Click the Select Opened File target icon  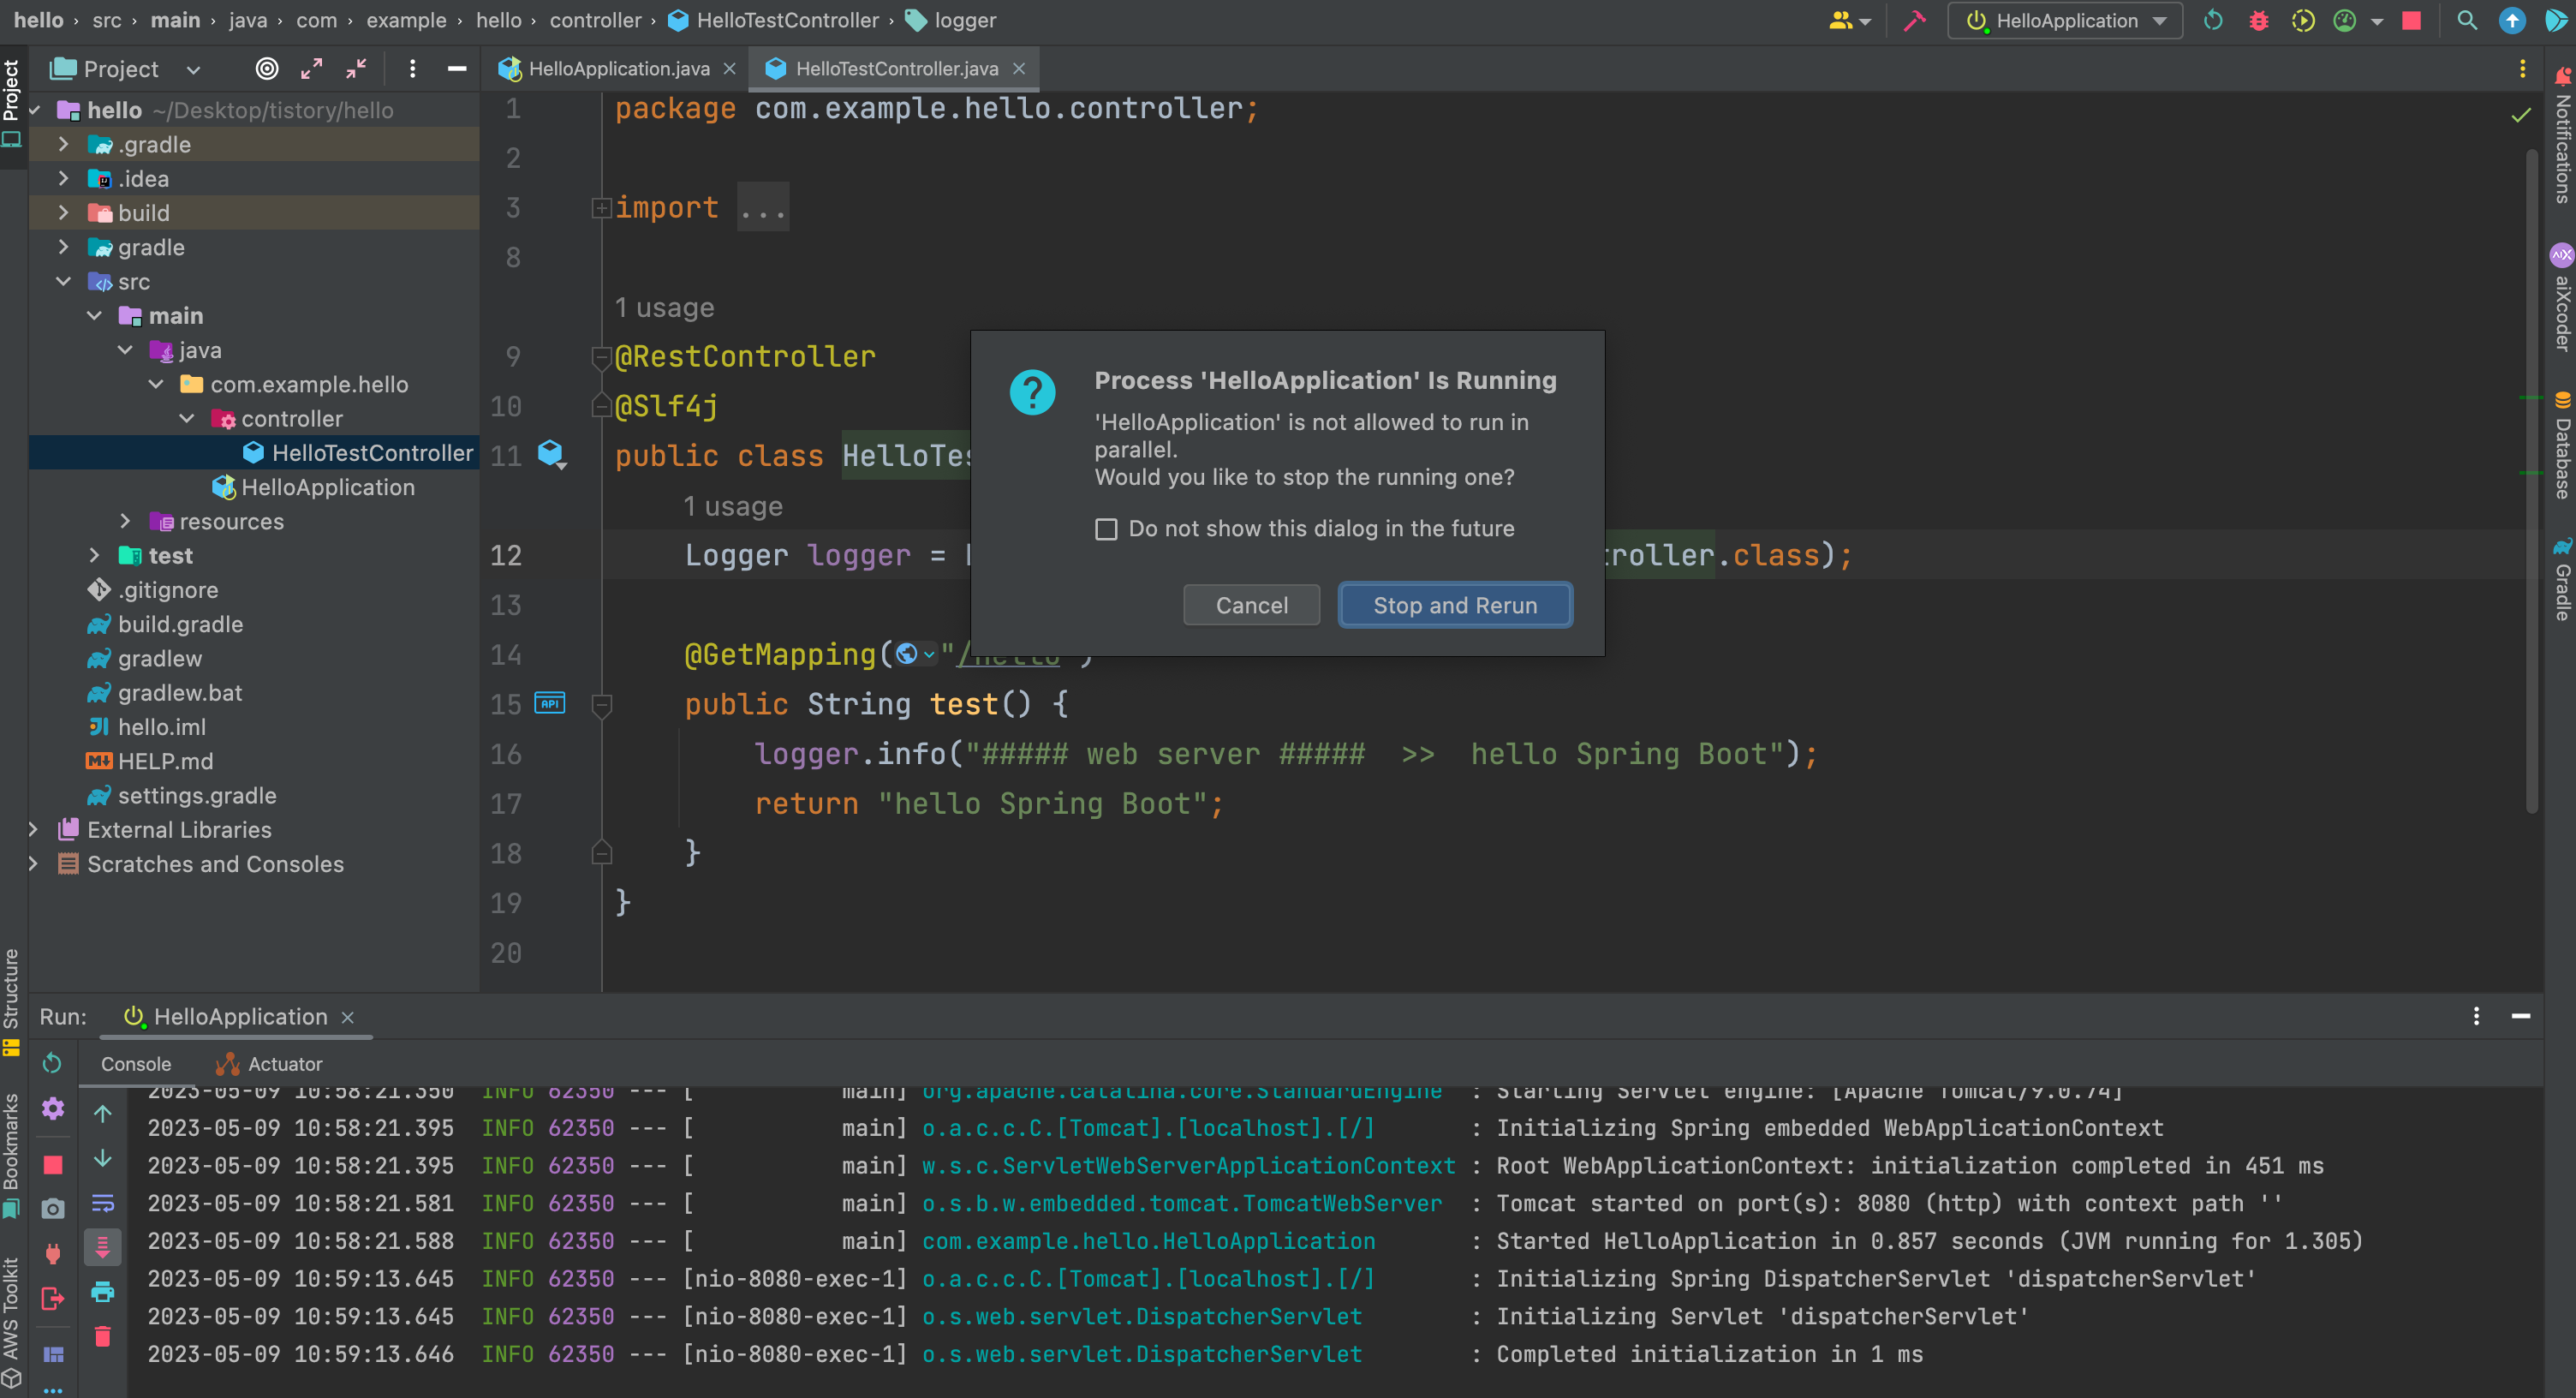pyautogui.click(x=266, y=68)
